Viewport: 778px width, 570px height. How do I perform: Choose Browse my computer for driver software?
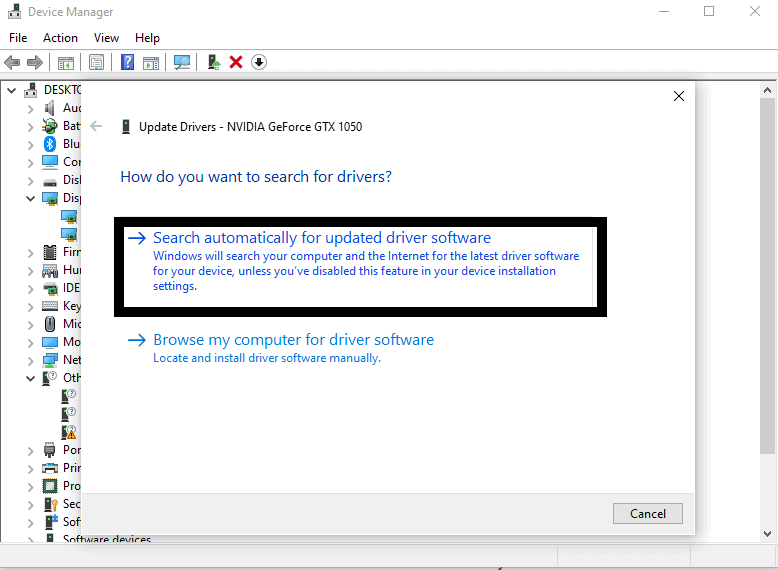click(281, 349)
